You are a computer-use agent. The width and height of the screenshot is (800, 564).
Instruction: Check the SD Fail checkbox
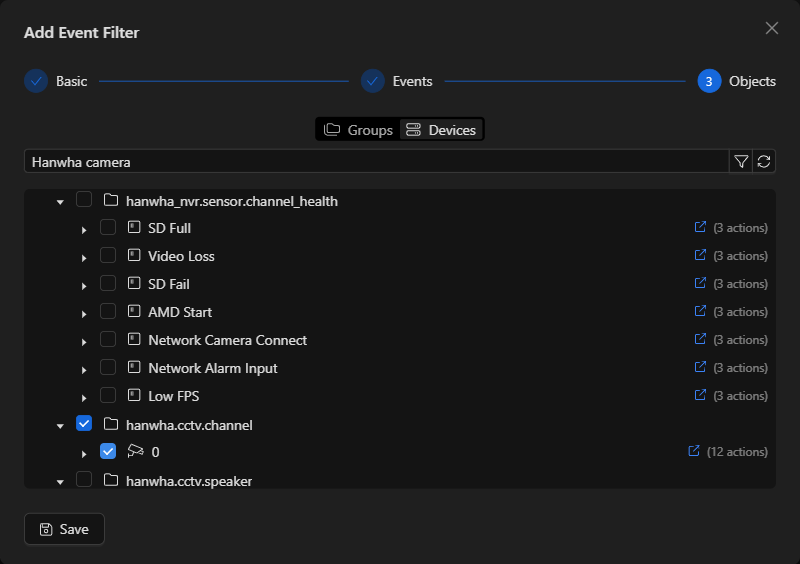click(x=108, y=283)
